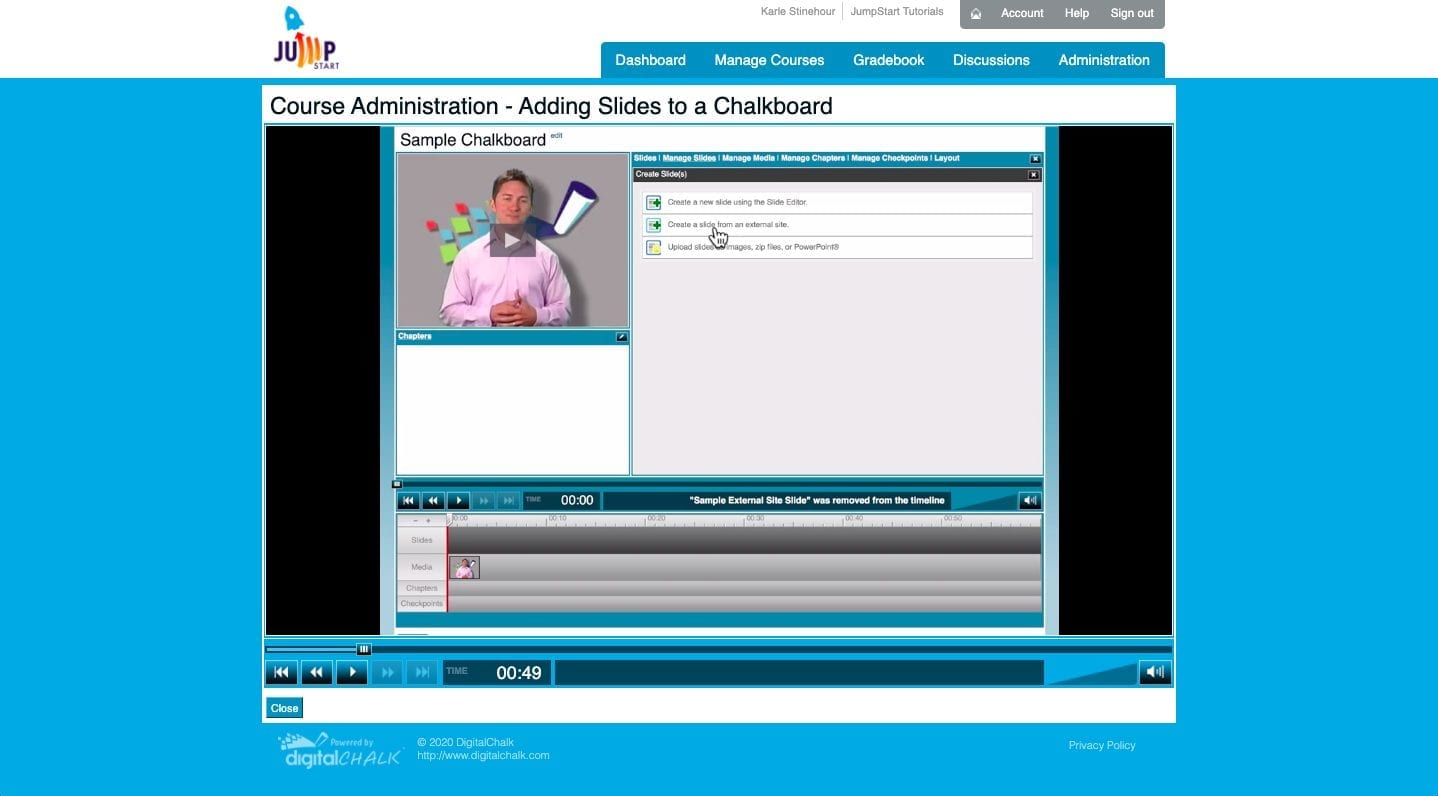Rewind in the embedded 00:00 player
This screenshot has height=796, width=1438.
point(433,501)
